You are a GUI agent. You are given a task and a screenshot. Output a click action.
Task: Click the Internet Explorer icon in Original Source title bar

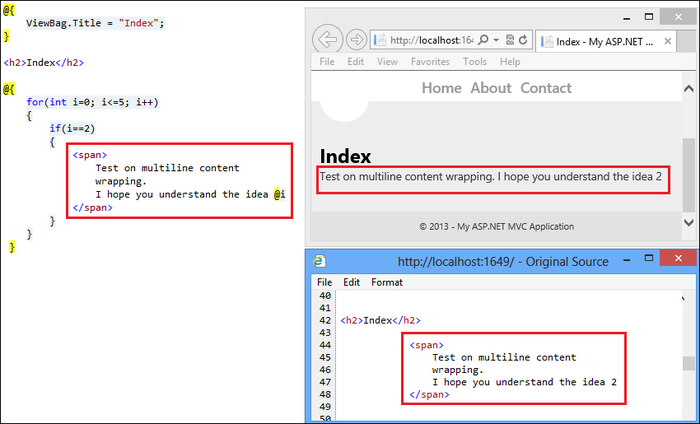point(320,261)
